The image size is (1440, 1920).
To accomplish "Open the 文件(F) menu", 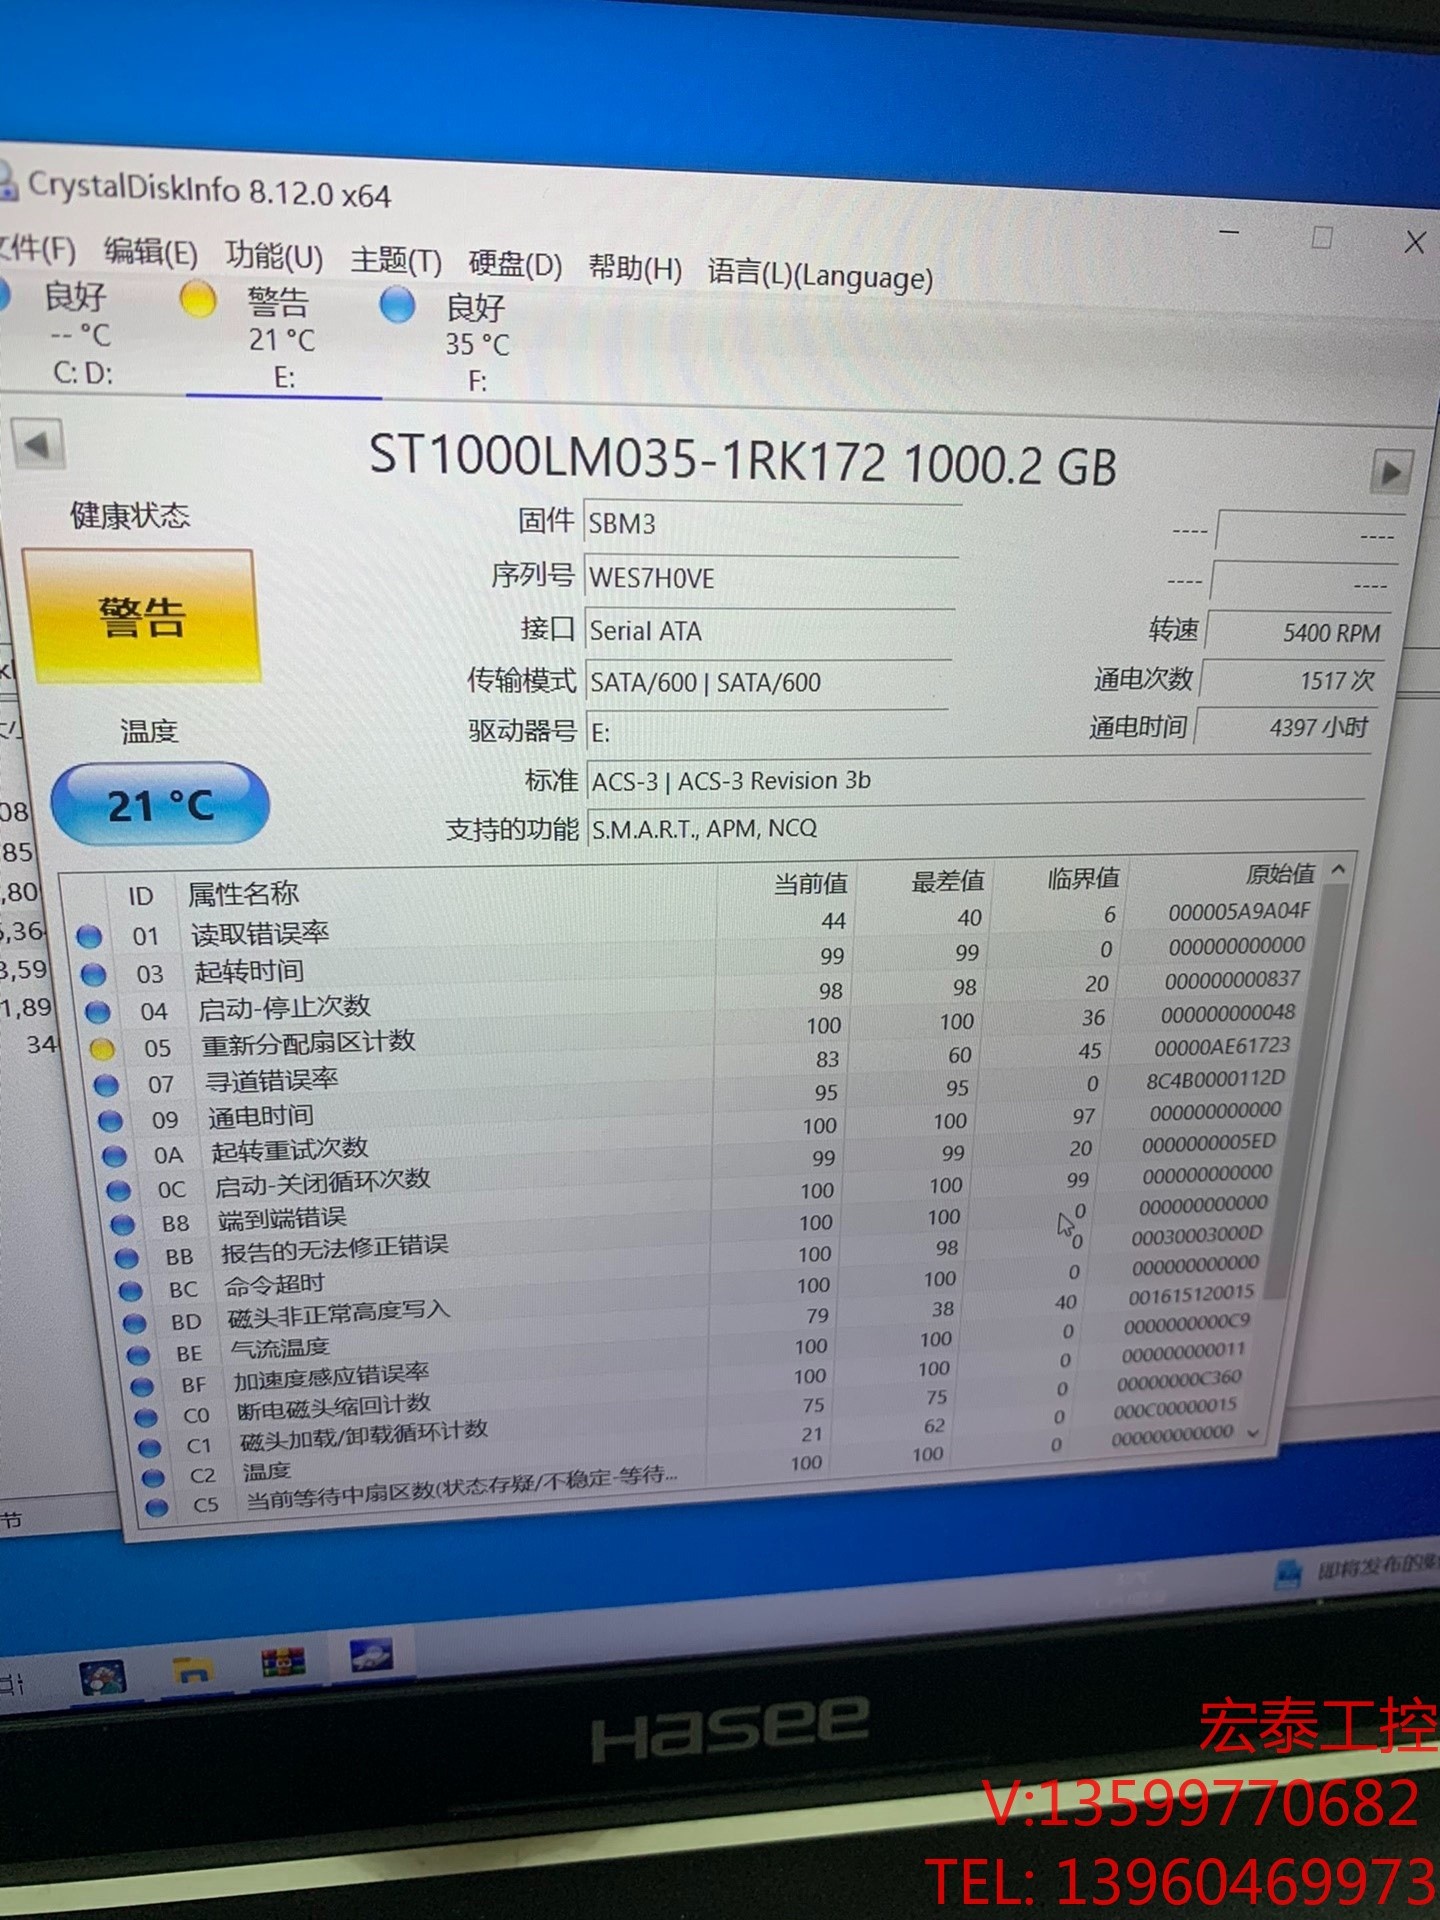I will tap(36, 248).
